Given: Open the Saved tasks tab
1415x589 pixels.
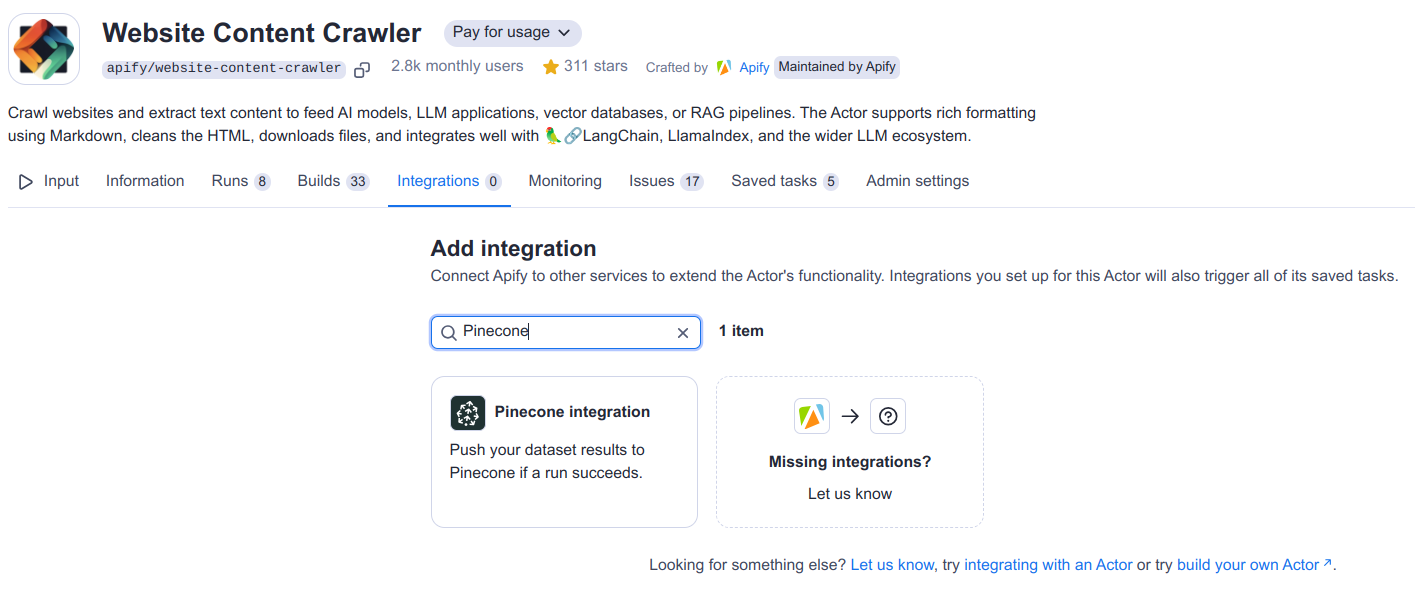Looking at the screenshot, I should (x=774, y=181).
